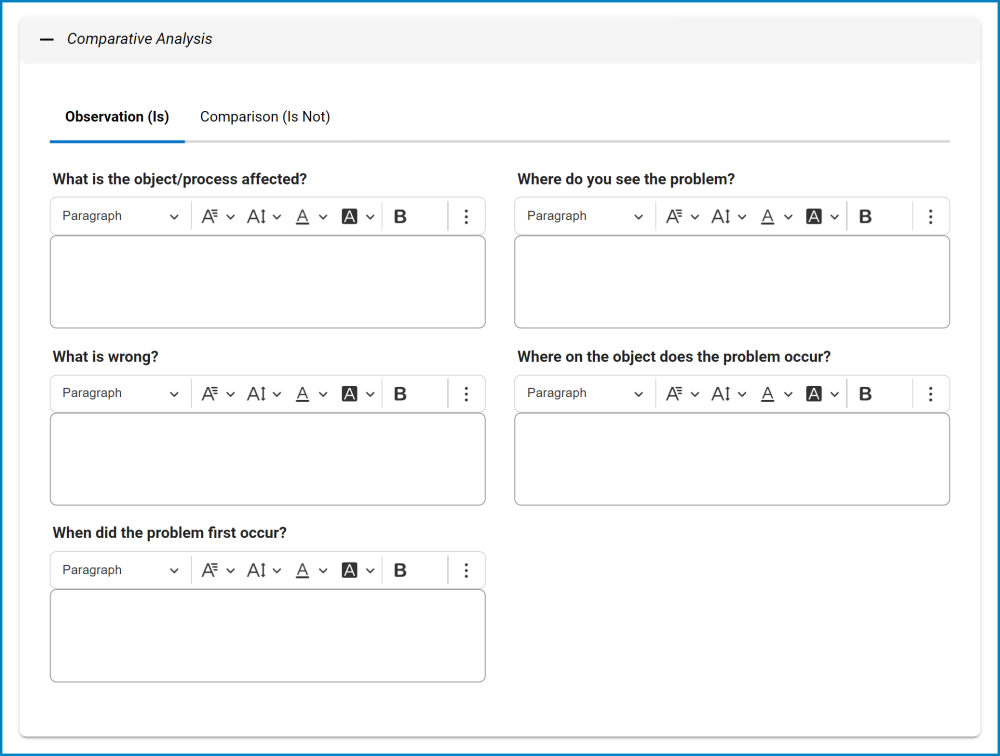1000x756 pixels.
Task: Click the 'What is wrong?' text area
Action: click(x=268, y=459)
